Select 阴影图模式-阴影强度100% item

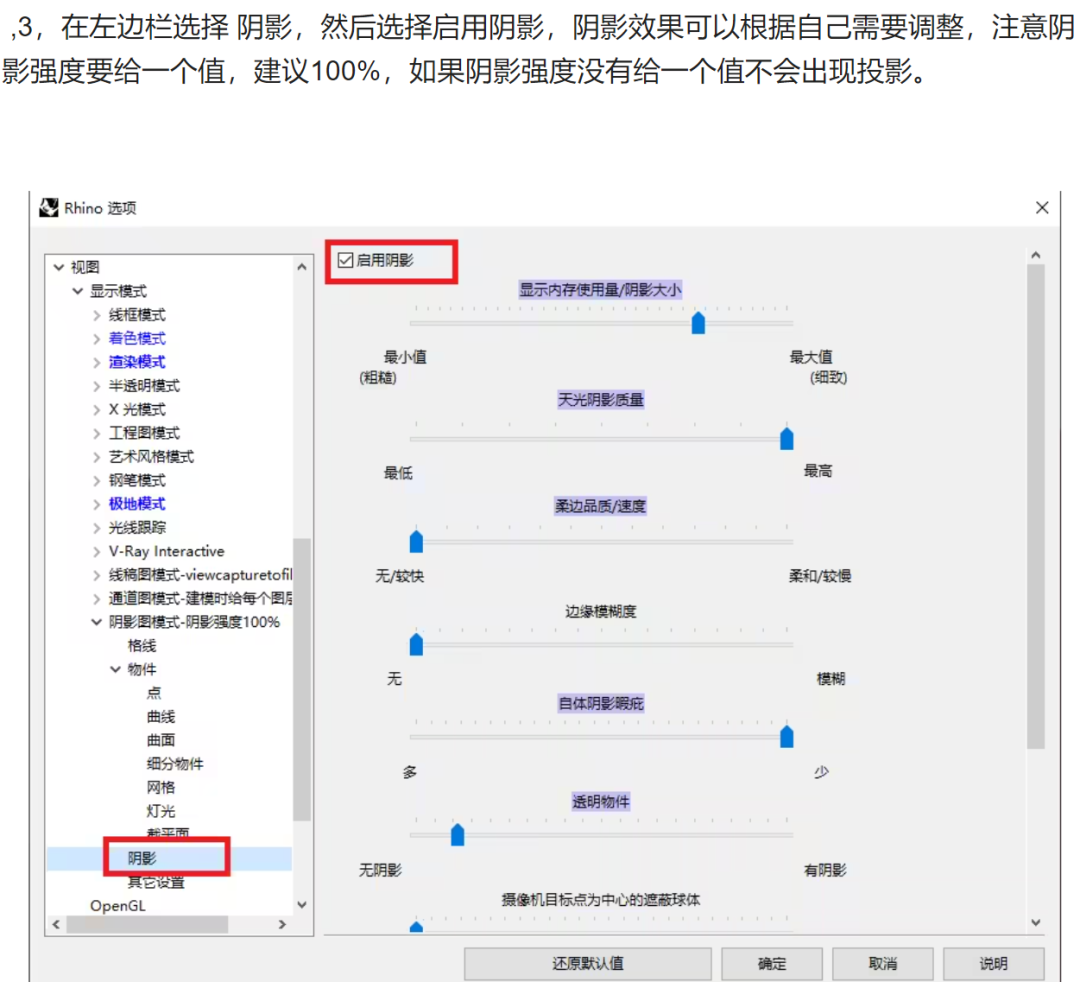pos(194,622)
